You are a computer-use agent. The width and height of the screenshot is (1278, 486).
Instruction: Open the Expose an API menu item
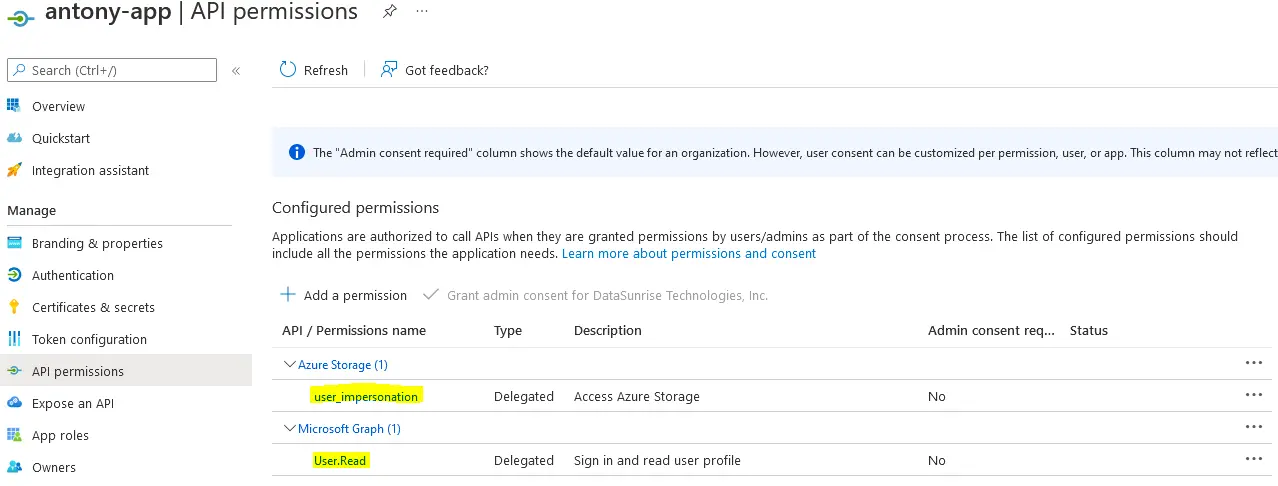pos(73,403)
